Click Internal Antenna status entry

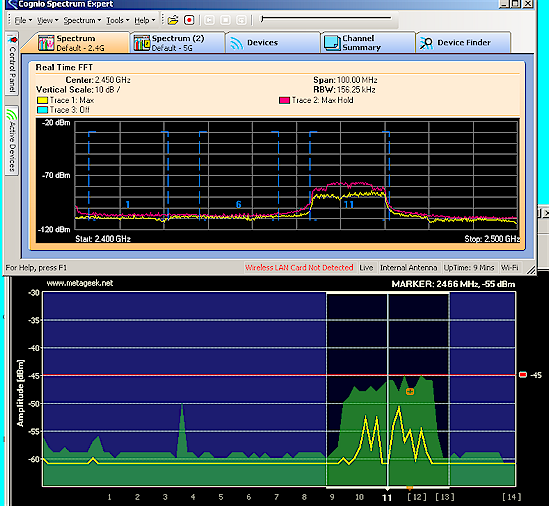pos(409,268)
